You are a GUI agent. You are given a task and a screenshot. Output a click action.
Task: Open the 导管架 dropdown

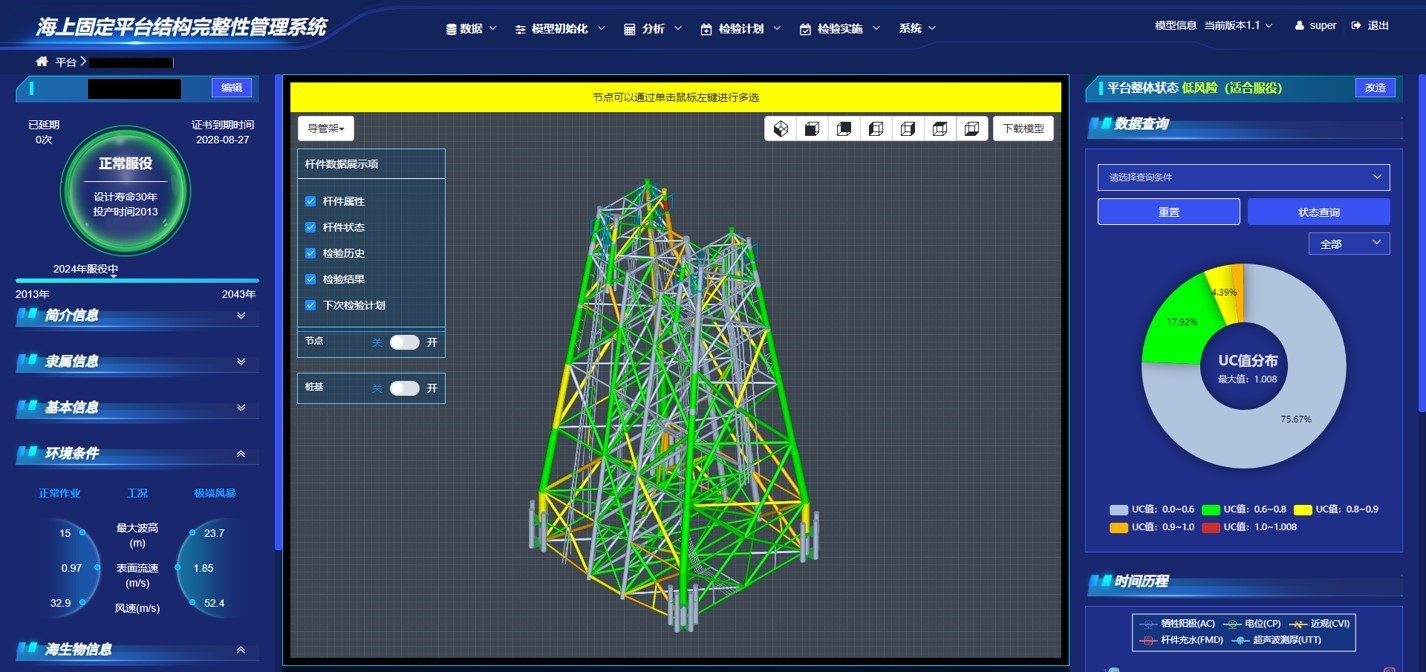click(x=326, y=129)
